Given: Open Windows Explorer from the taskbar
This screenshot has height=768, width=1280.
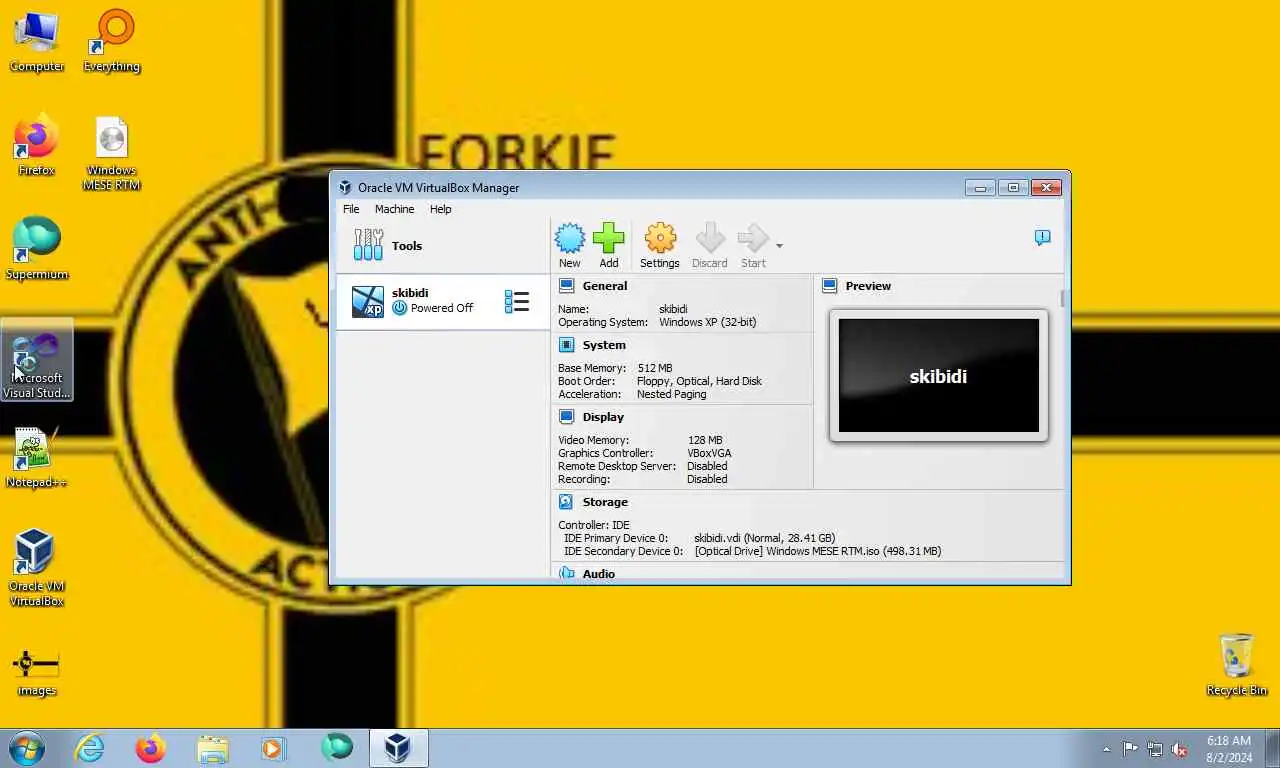Looking at the screenshot, I should click(x=213, y=748).
